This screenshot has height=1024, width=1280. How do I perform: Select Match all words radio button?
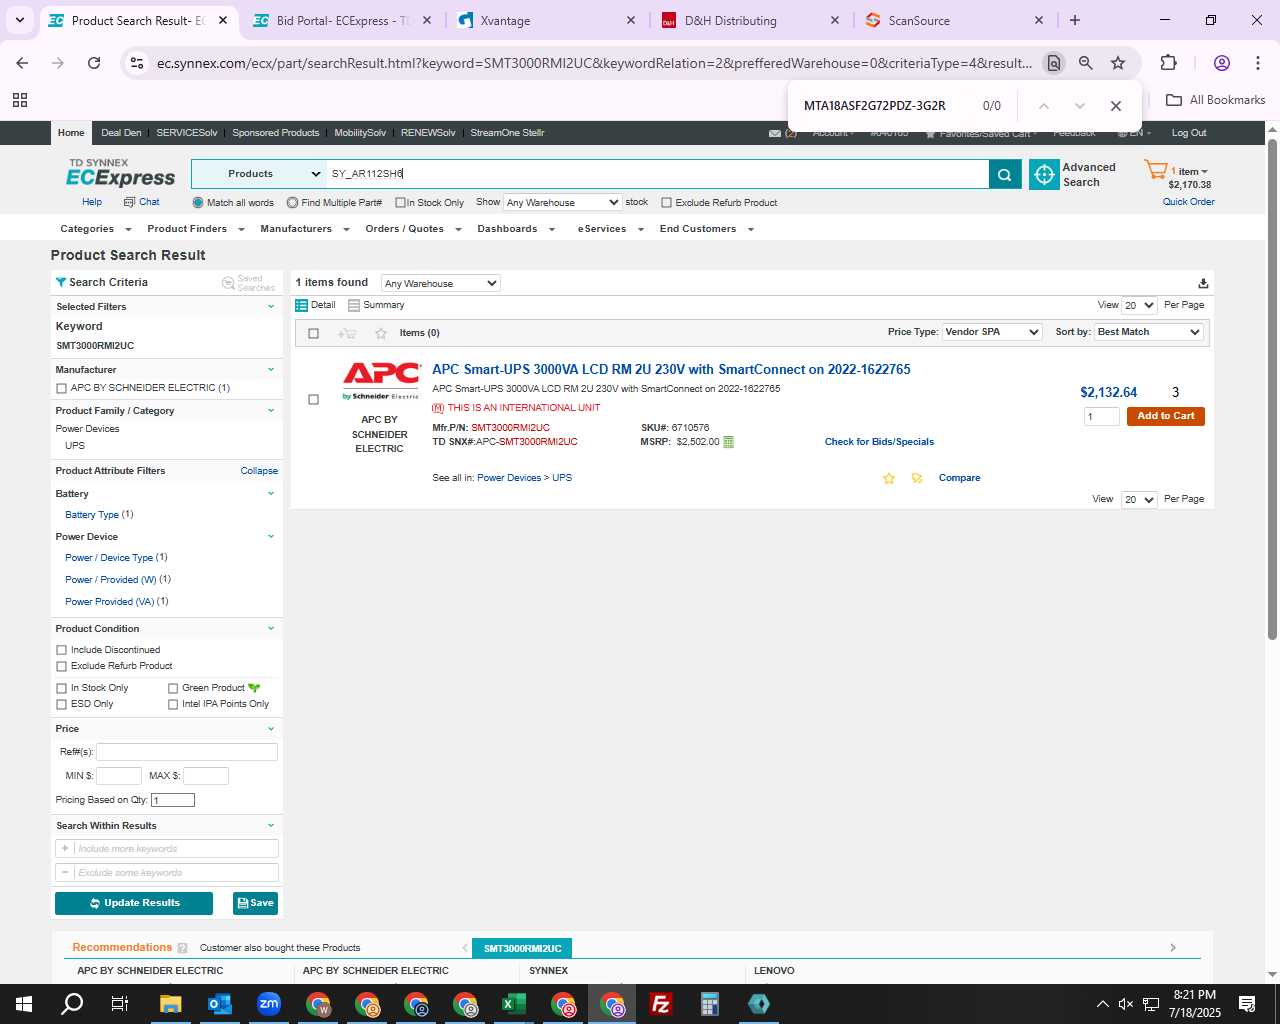[x=198, y=203]
